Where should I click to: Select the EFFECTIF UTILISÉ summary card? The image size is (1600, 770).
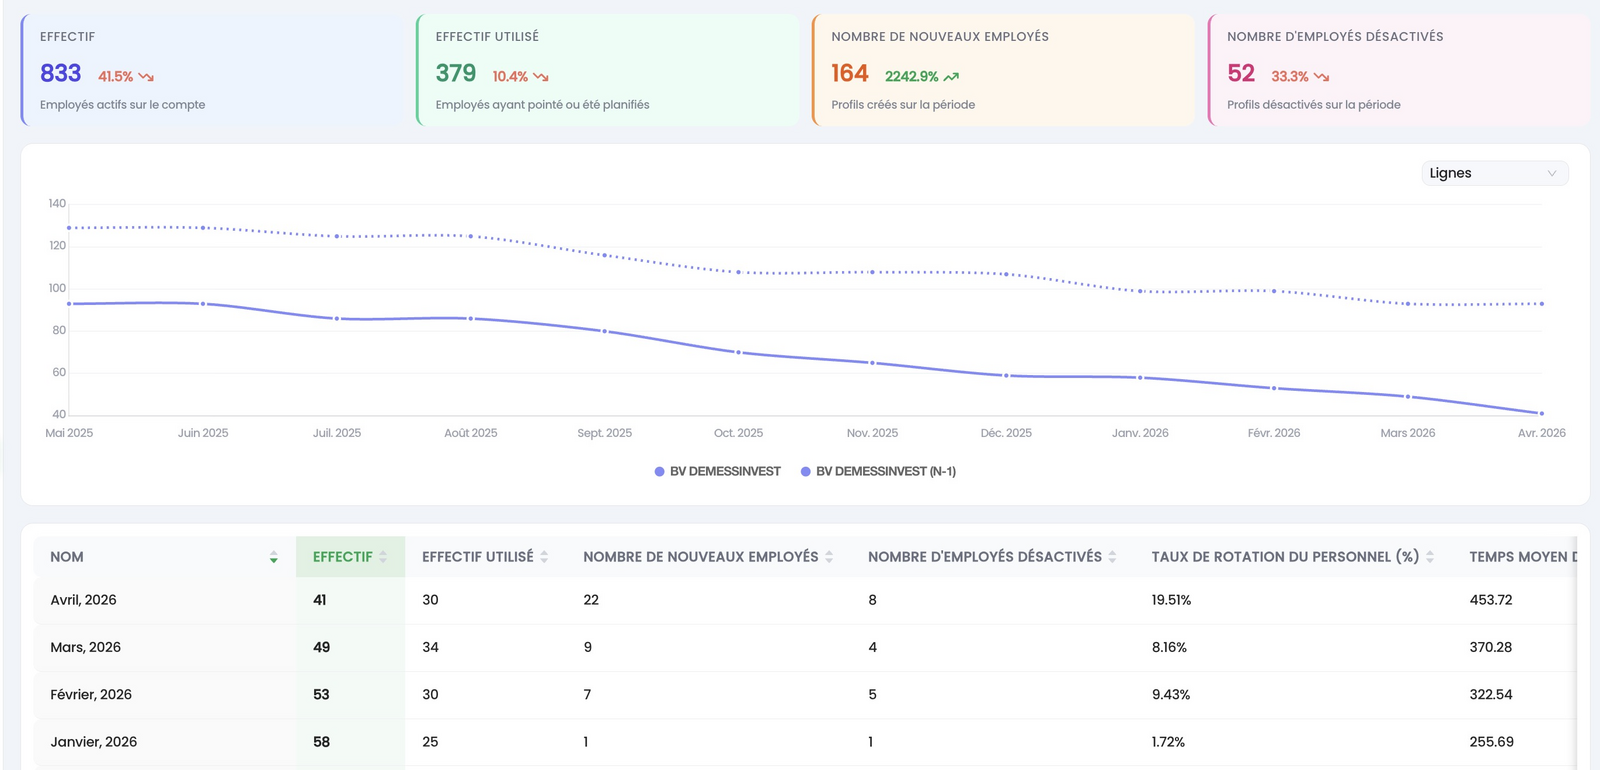[x=607, y=70]
